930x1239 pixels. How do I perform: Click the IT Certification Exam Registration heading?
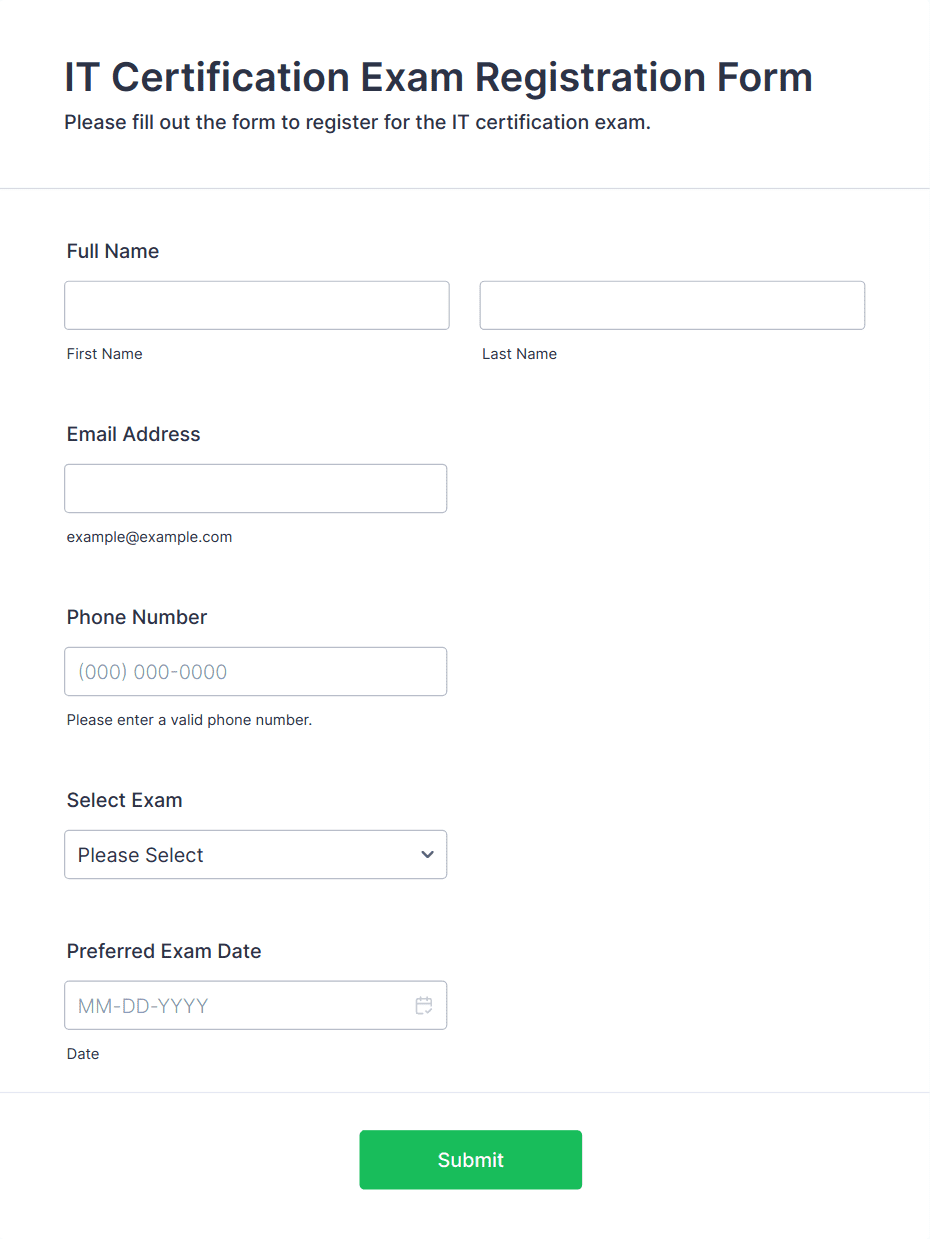pyautogui.click(x=439, y=77)
